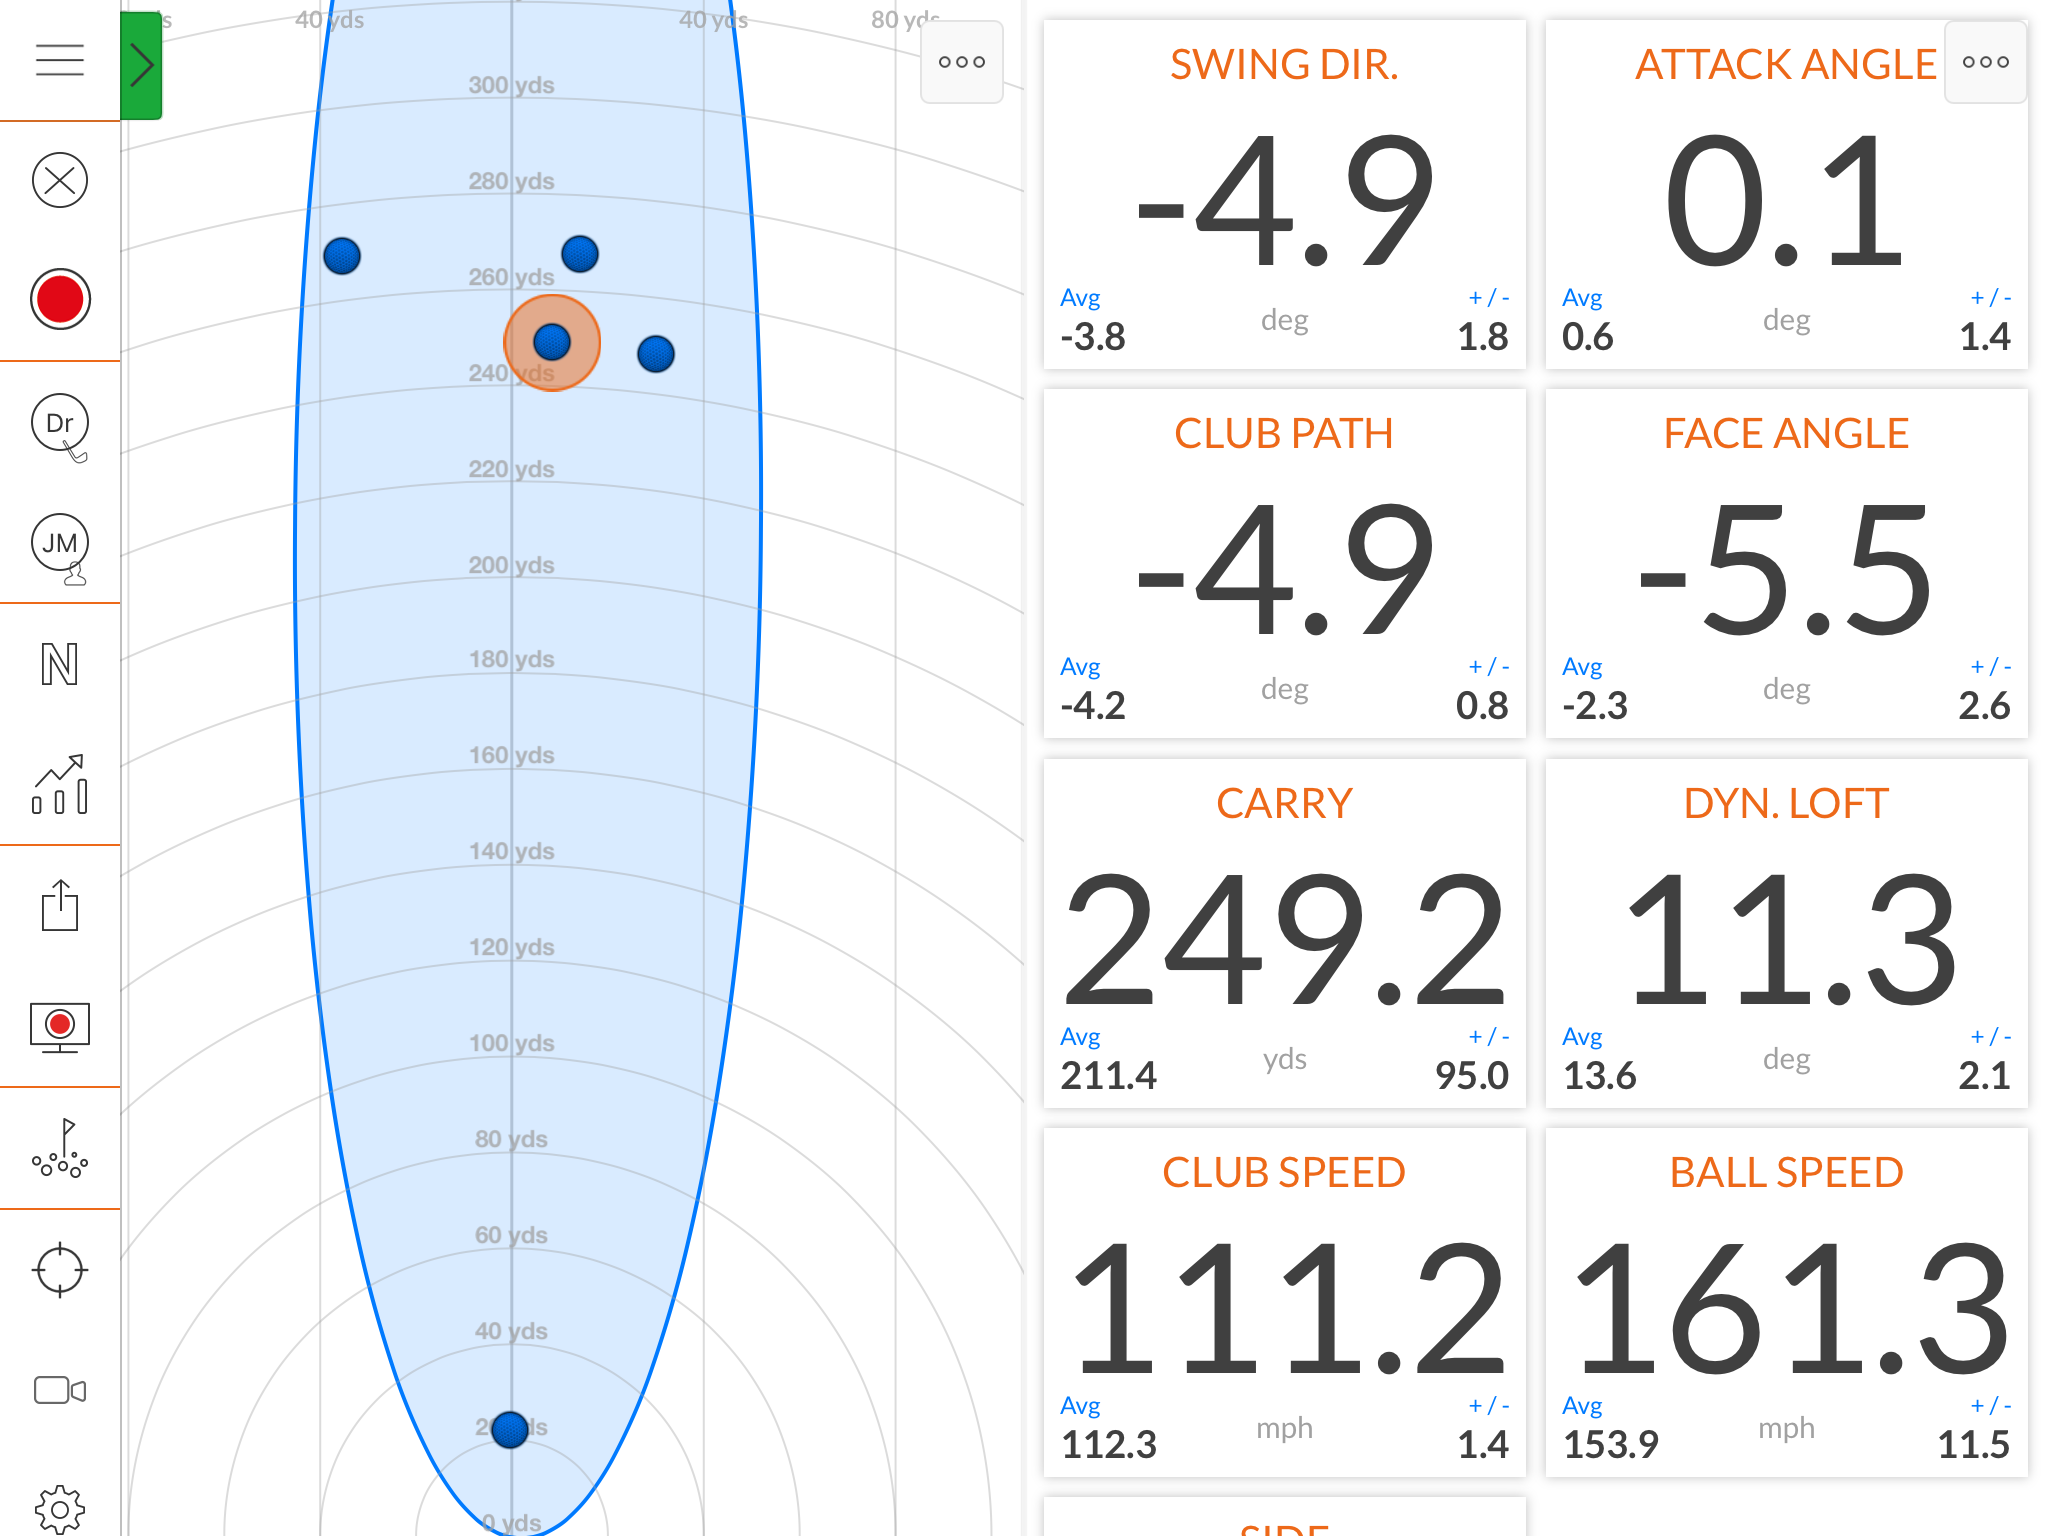2048x1536 pixels.
Task: Open the hamburger menu
Action: pyautogui.click(x=60, y=60)
